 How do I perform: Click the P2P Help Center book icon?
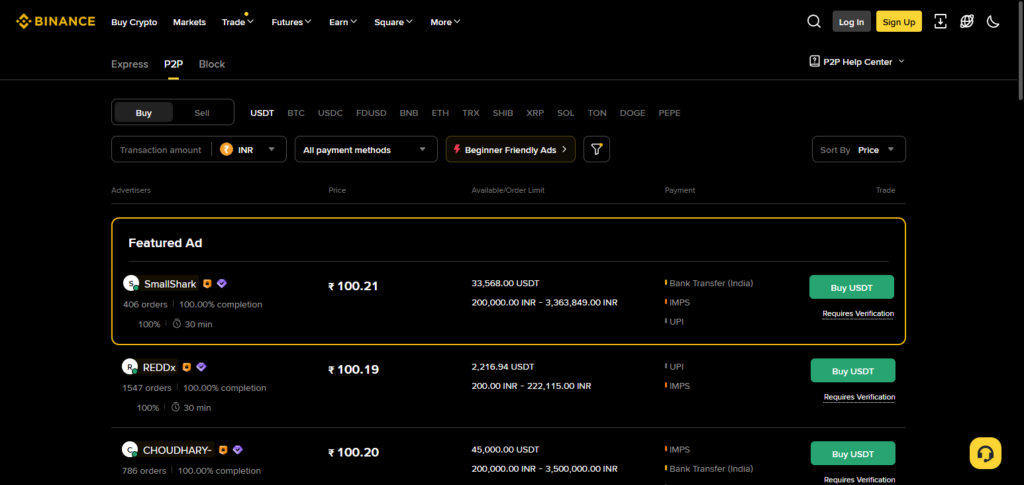pyautogui.click(x=814, y=61)
